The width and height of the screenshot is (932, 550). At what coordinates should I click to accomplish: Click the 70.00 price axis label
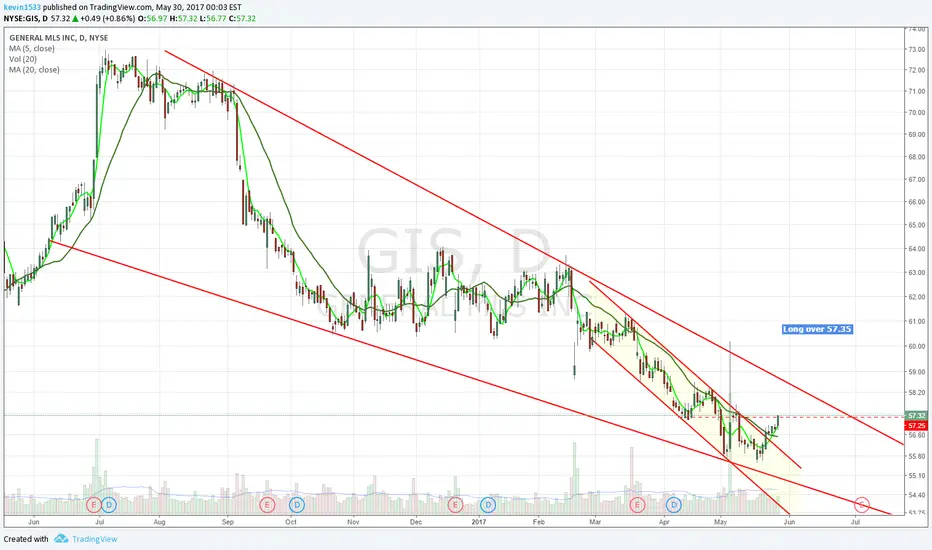pyautogui.click(x=917, y=112)
